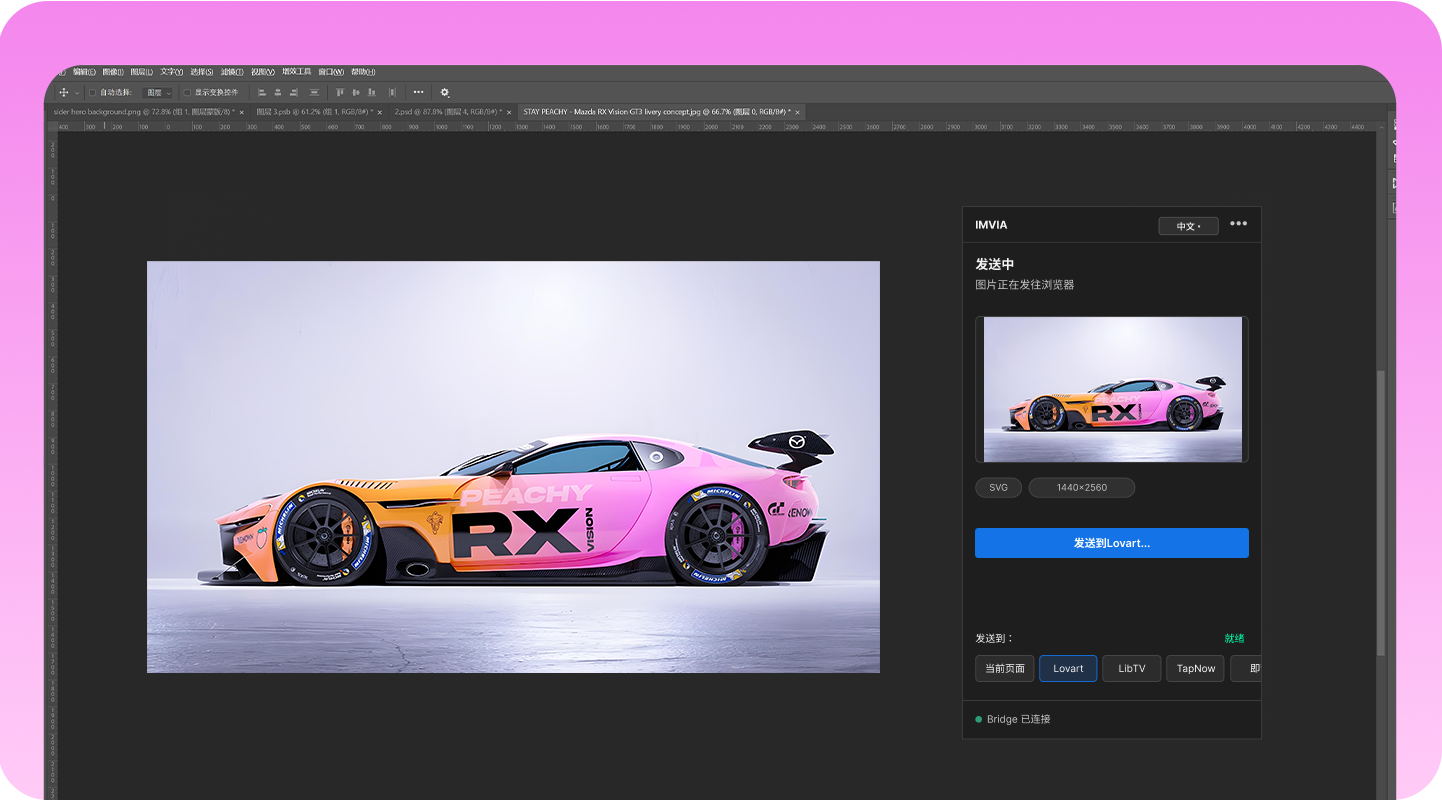Open the 增效工具 menu

[297, 72]
